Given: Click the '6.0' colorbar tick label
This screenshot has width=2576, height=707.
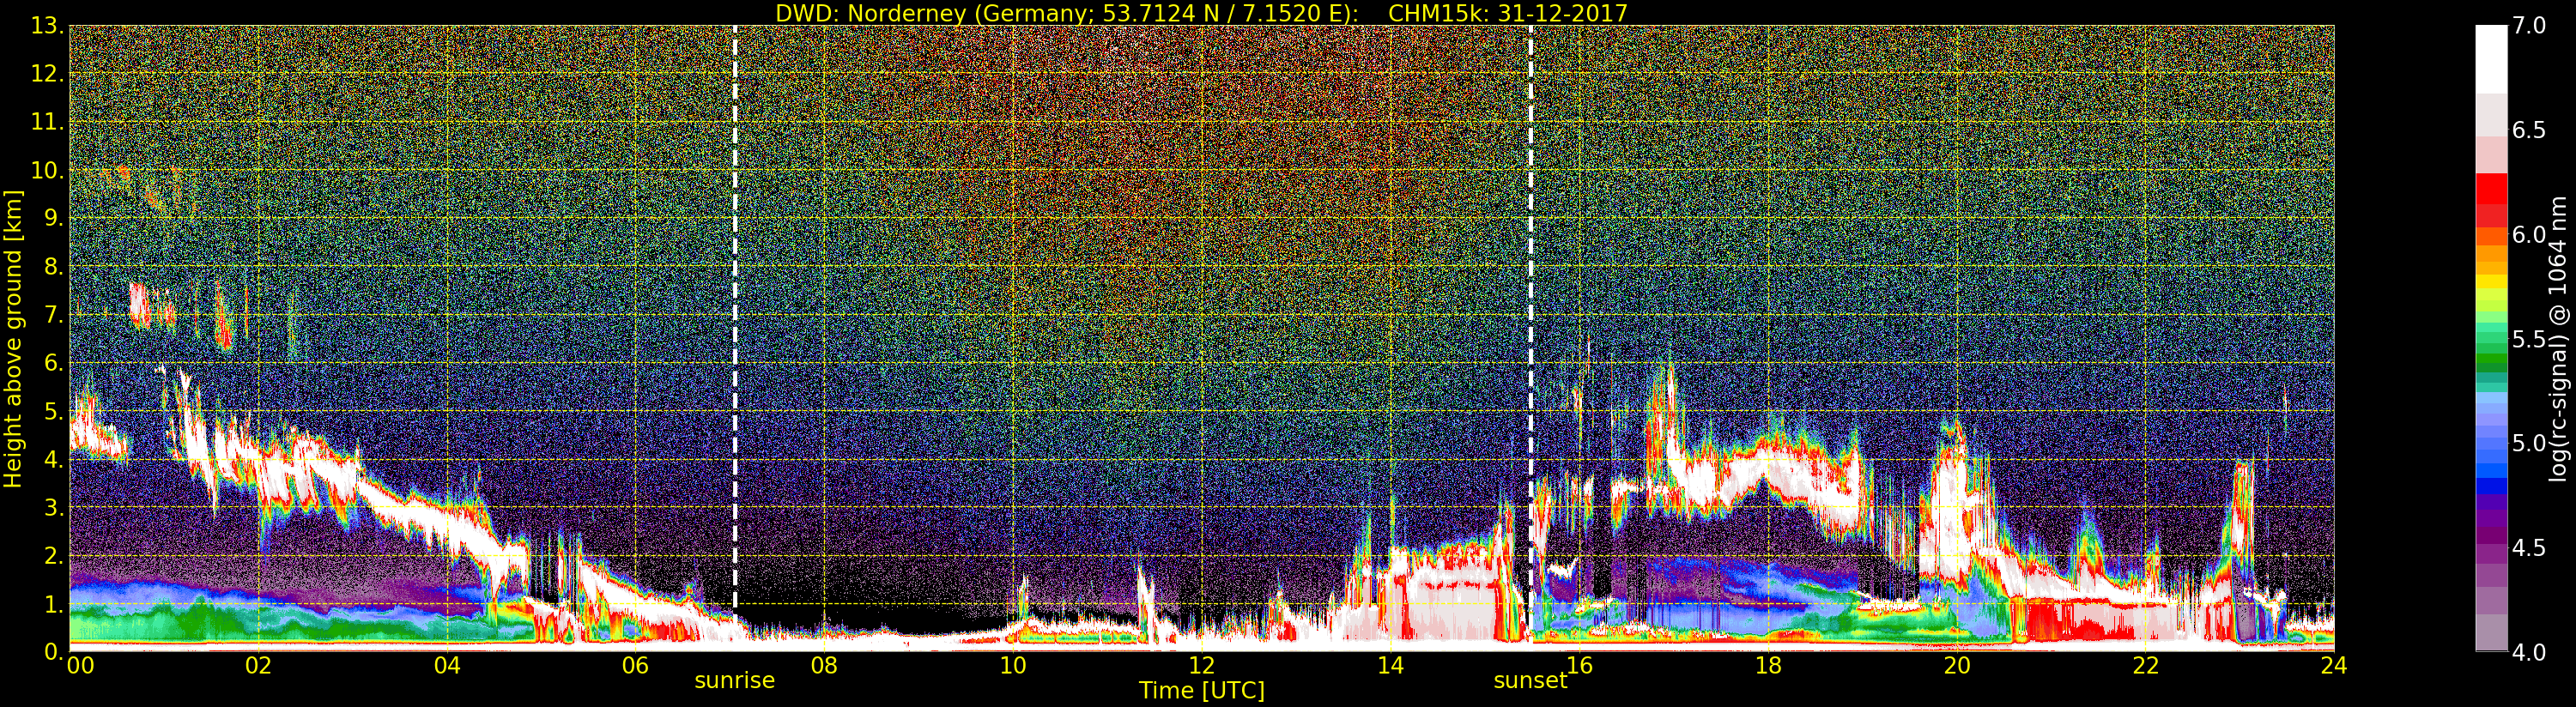Looking at the screenshot, I should coord(2528,234).
